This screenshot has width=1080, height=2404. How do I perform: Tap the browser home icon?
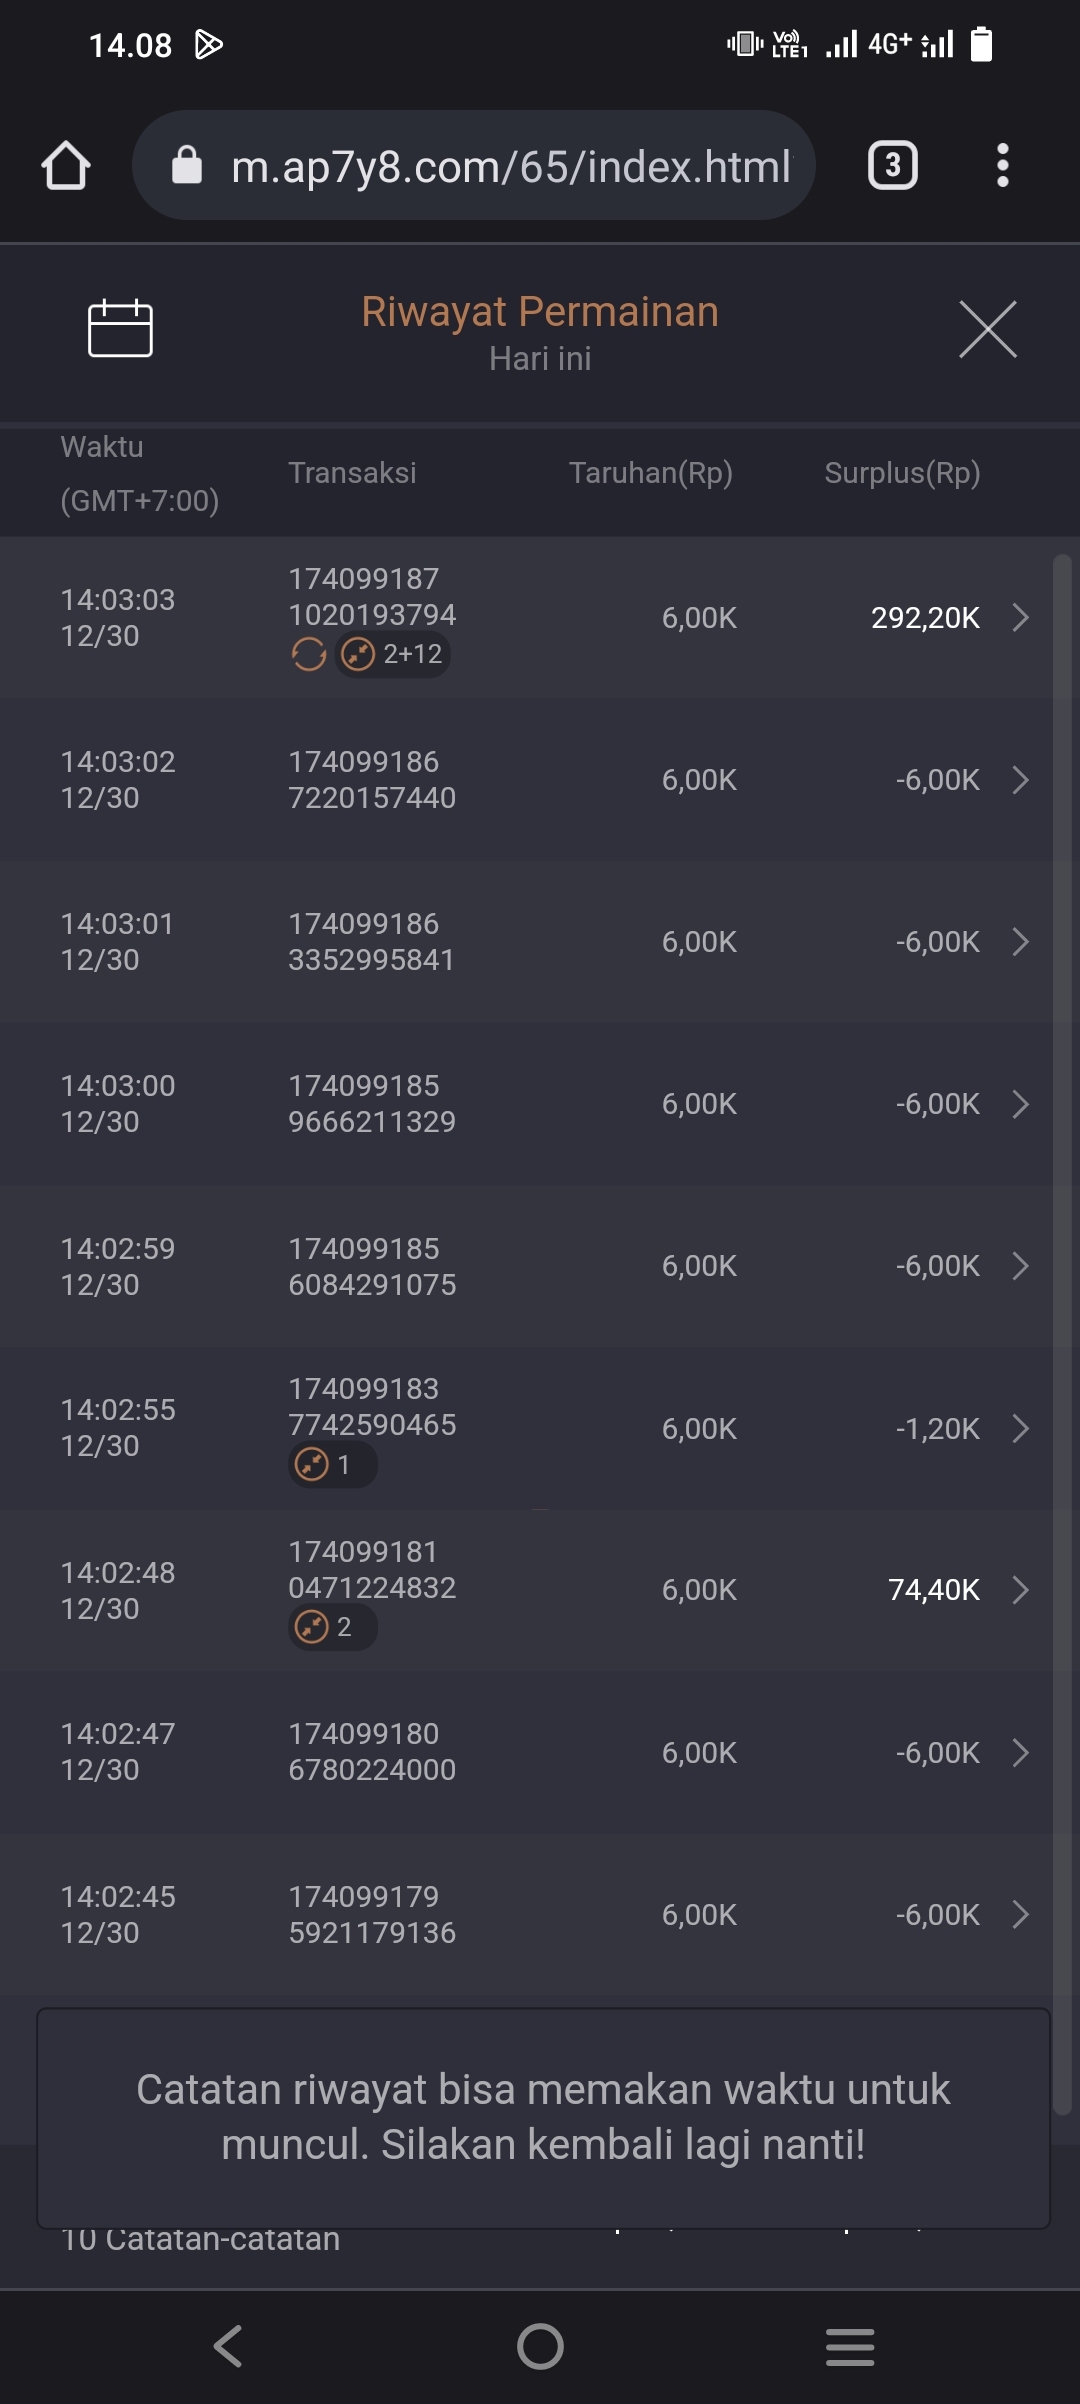click(x=66, y=165)
